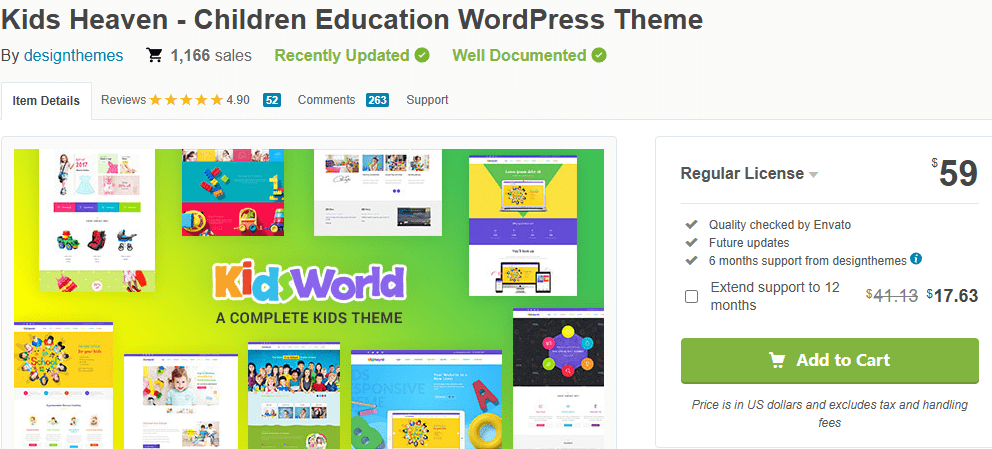Select the Item Details tab
The width and height of the screenshot is (992, 449).
click(46, 101)
